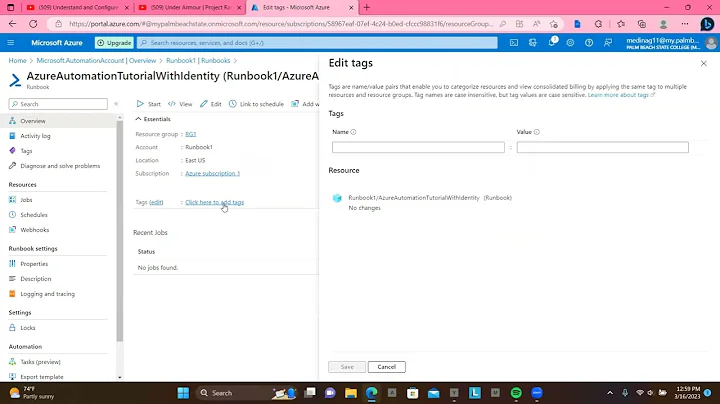Open Diagnose and solve problems
This screenshot has width=720, height=404.
pyautogui.click(x=58, y=166)
